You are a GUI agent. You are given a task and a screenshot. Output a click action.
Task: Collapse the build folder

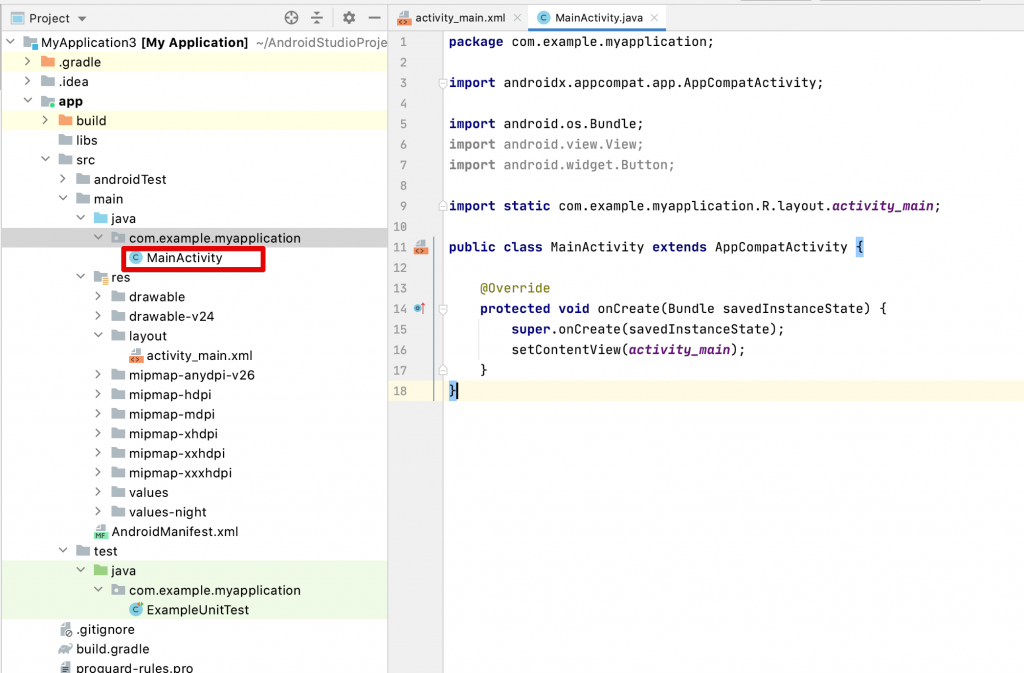pos(46,120)
